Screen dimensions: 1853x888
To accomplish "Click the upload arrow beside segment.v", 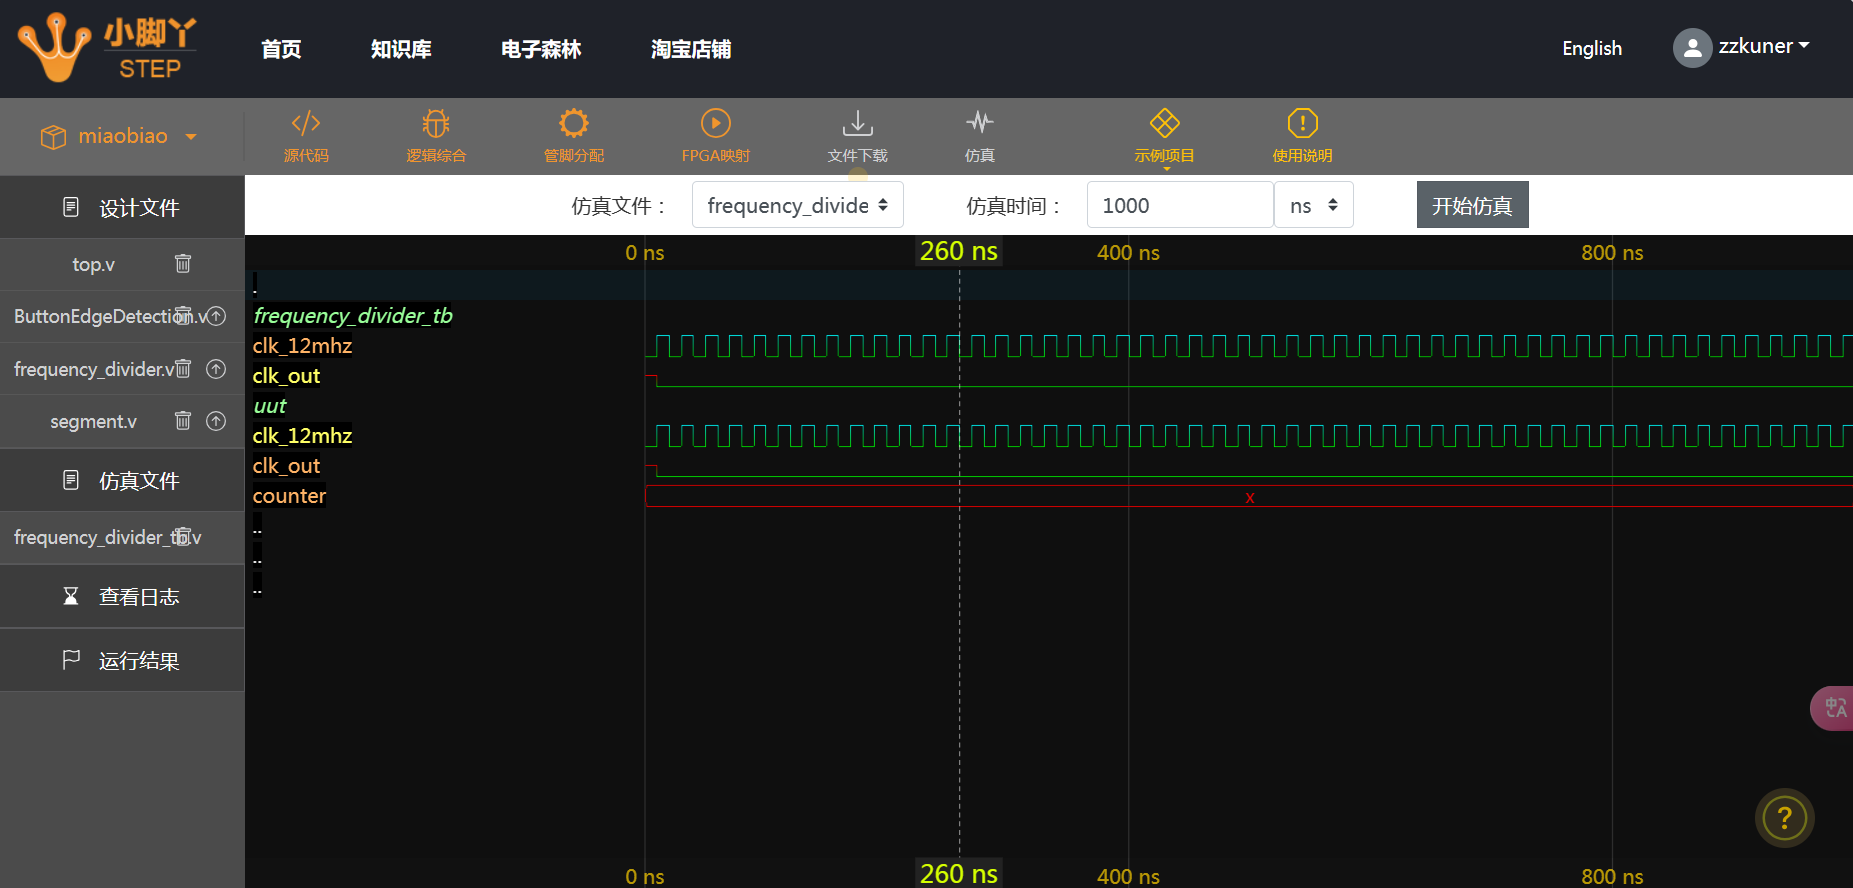I will pyautogui.click(x=216, y=421).
